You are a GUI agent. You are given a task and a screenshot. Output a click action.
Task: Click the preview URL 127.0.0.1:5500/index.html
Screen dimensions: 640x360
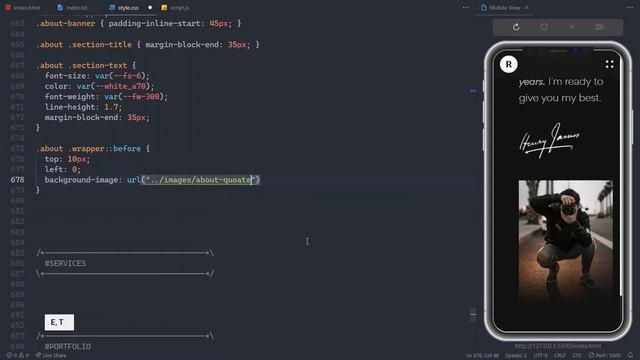(558, 346)
